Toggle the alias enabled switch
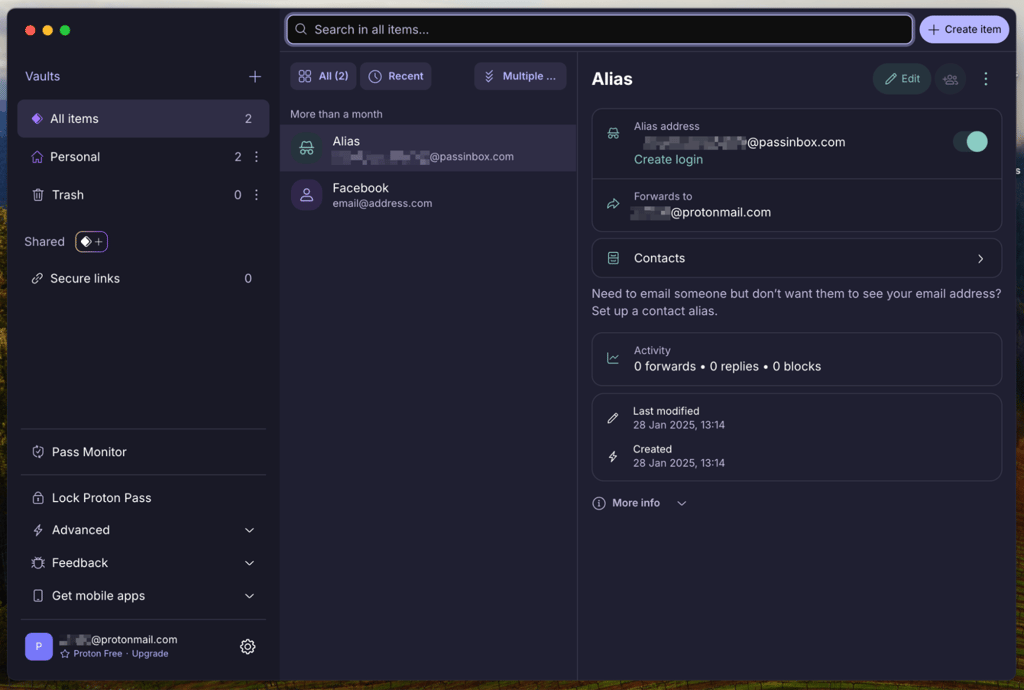This screenshot has width=1024, height=690. point(970,142)
